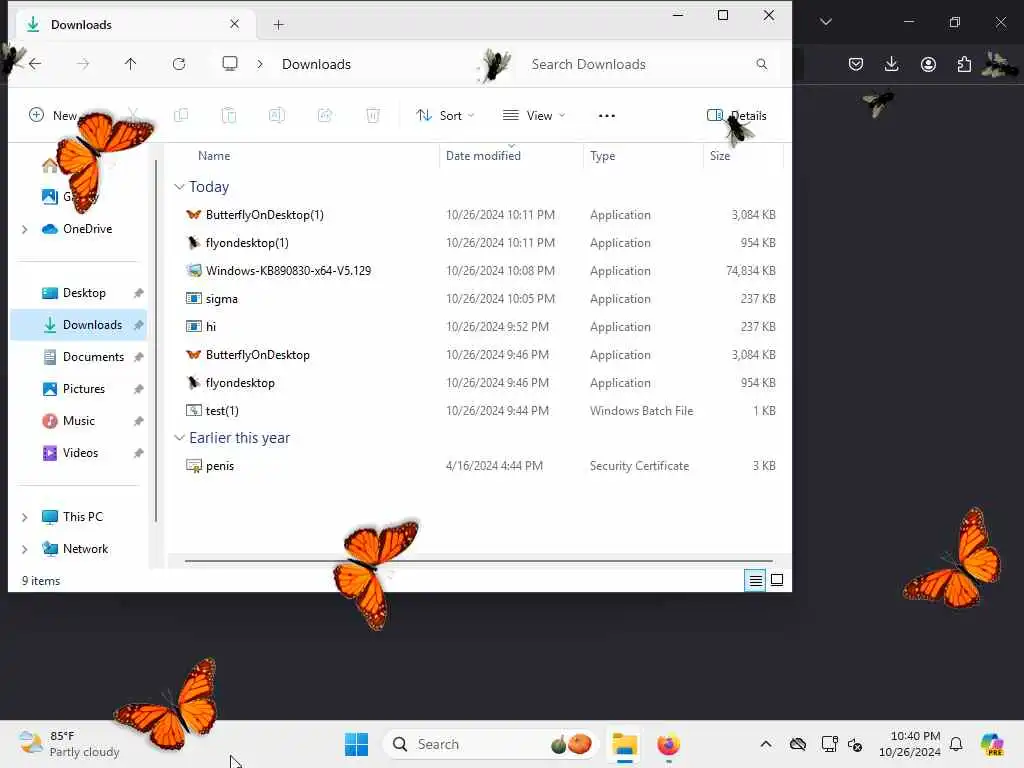Viewport: 1024px width, 768px height.
Task: Open File Explorer from the taskbar
Action: click(x=624, y=744)
